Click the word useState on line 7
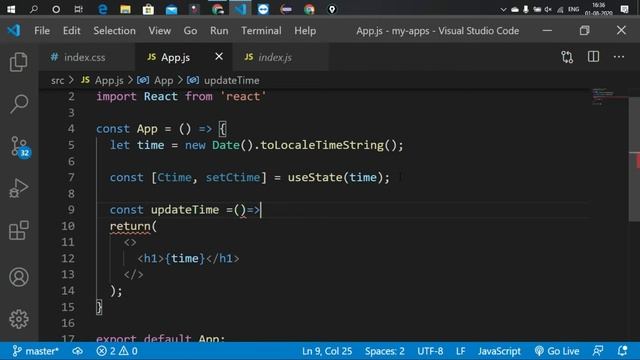The width and height of the screenshot is (640, 360). click(x=315, y=178)
